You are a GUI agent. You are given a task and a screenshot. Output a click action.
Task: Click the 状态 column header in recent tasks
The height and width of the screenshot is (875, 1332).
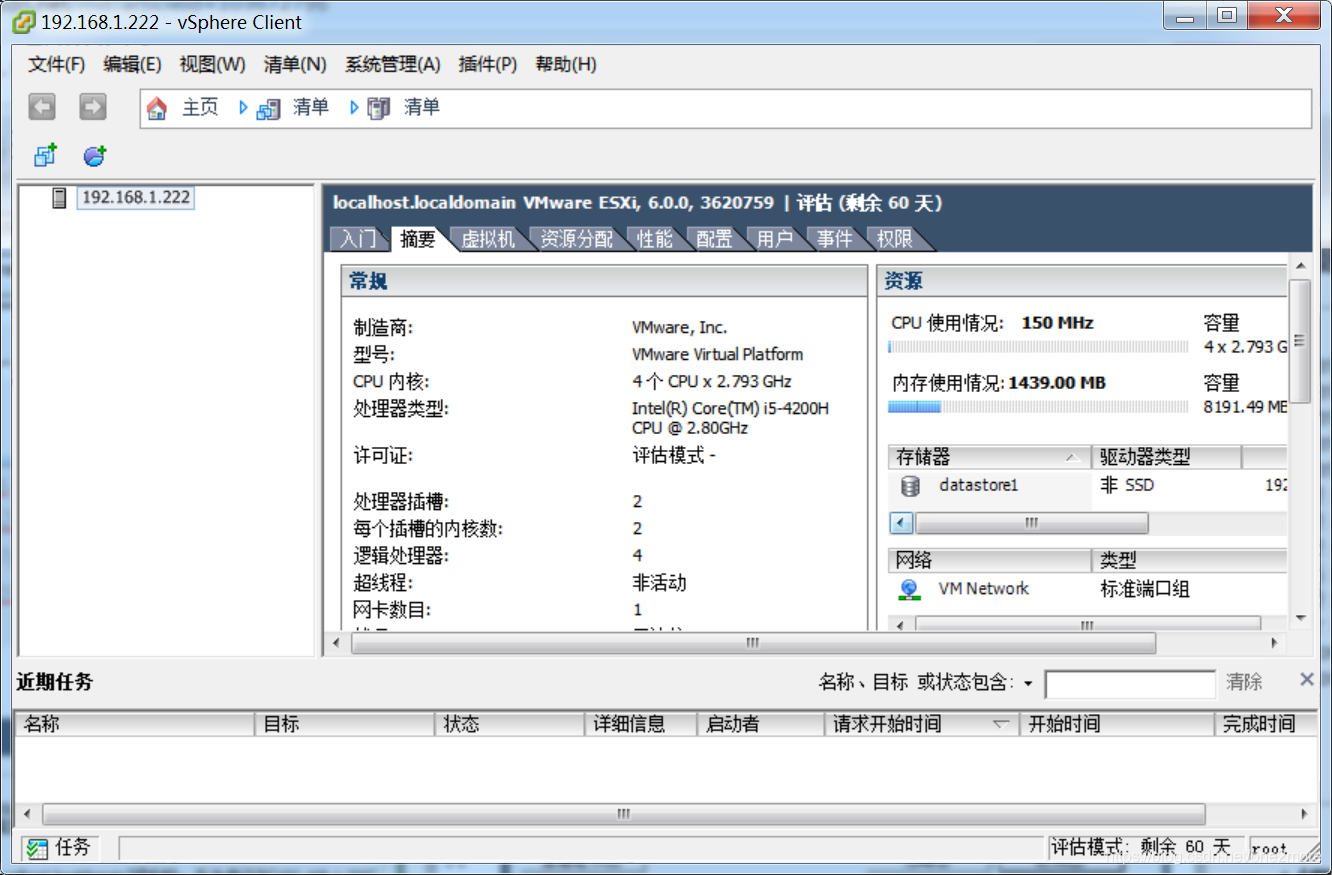[510, 724]
